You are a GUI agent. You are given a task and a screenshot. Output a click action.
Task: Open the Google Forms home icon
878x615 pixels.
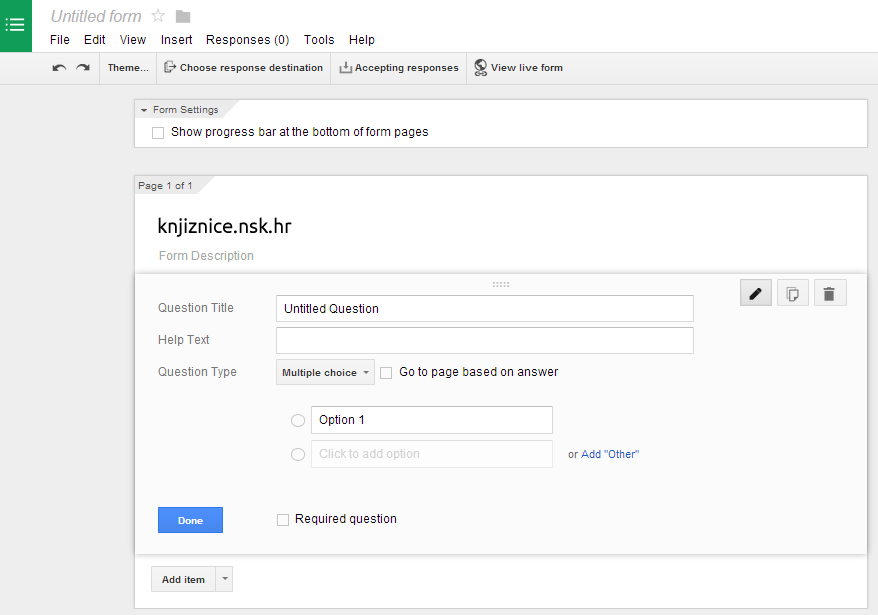[16, 25]
